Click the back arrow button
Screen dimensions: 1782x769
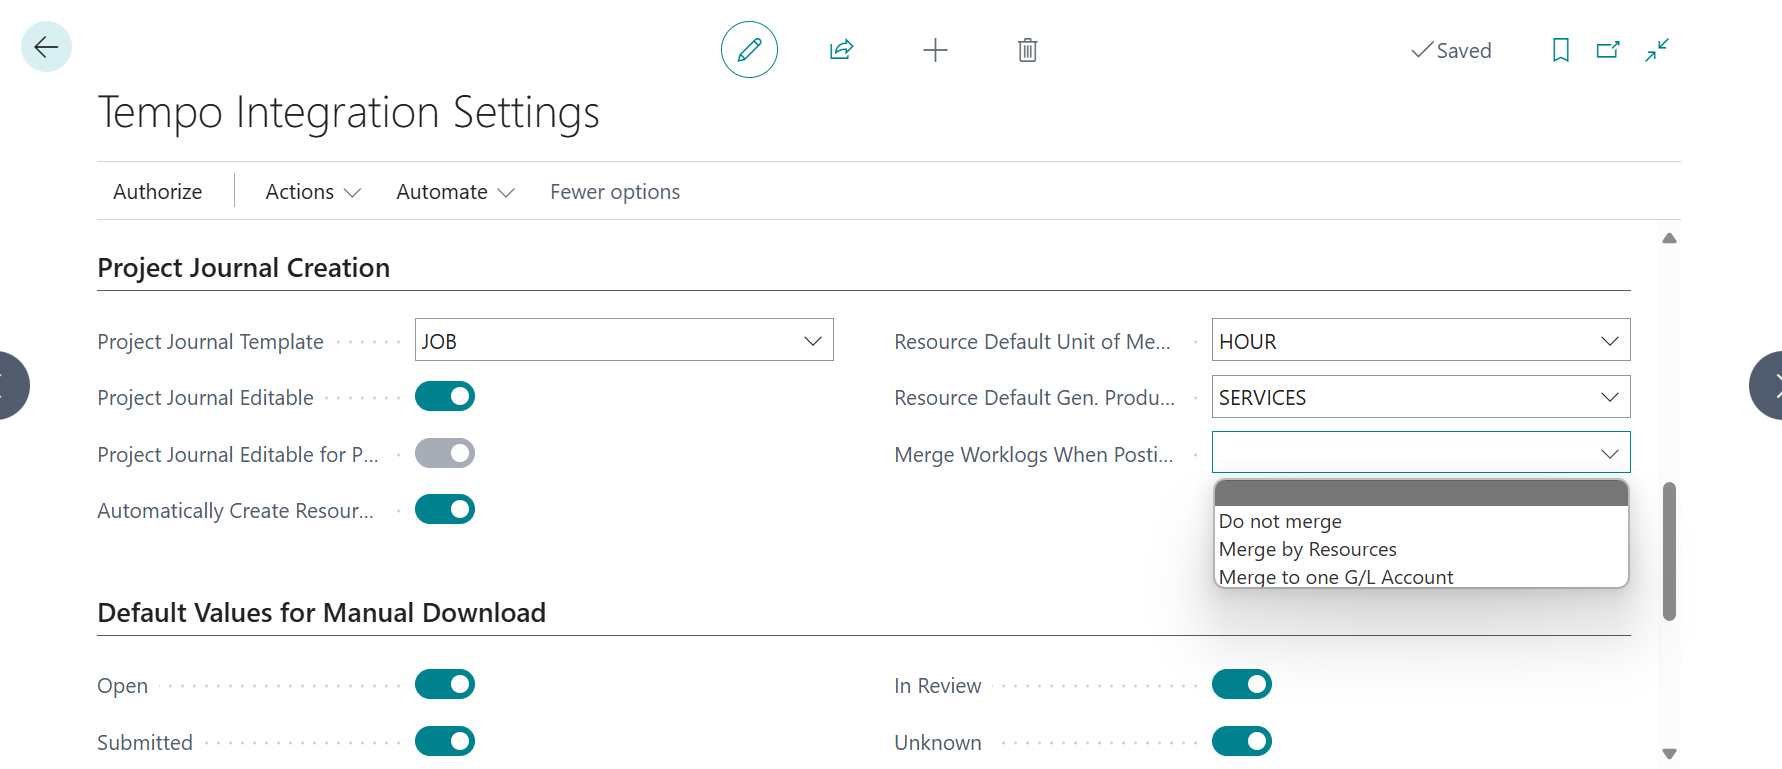coord(46,47)
